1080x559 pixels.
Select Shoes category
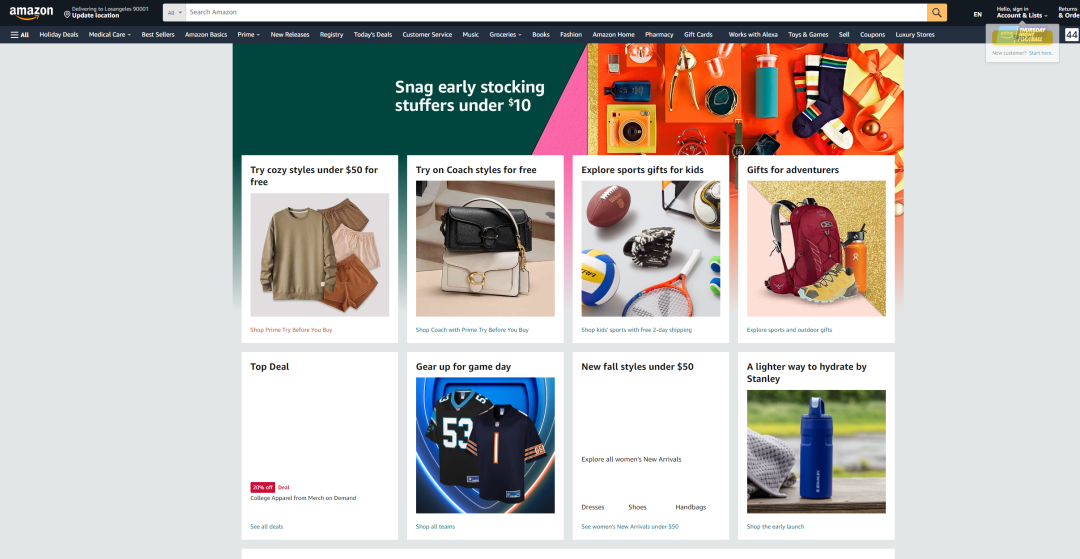click(637, 507)
